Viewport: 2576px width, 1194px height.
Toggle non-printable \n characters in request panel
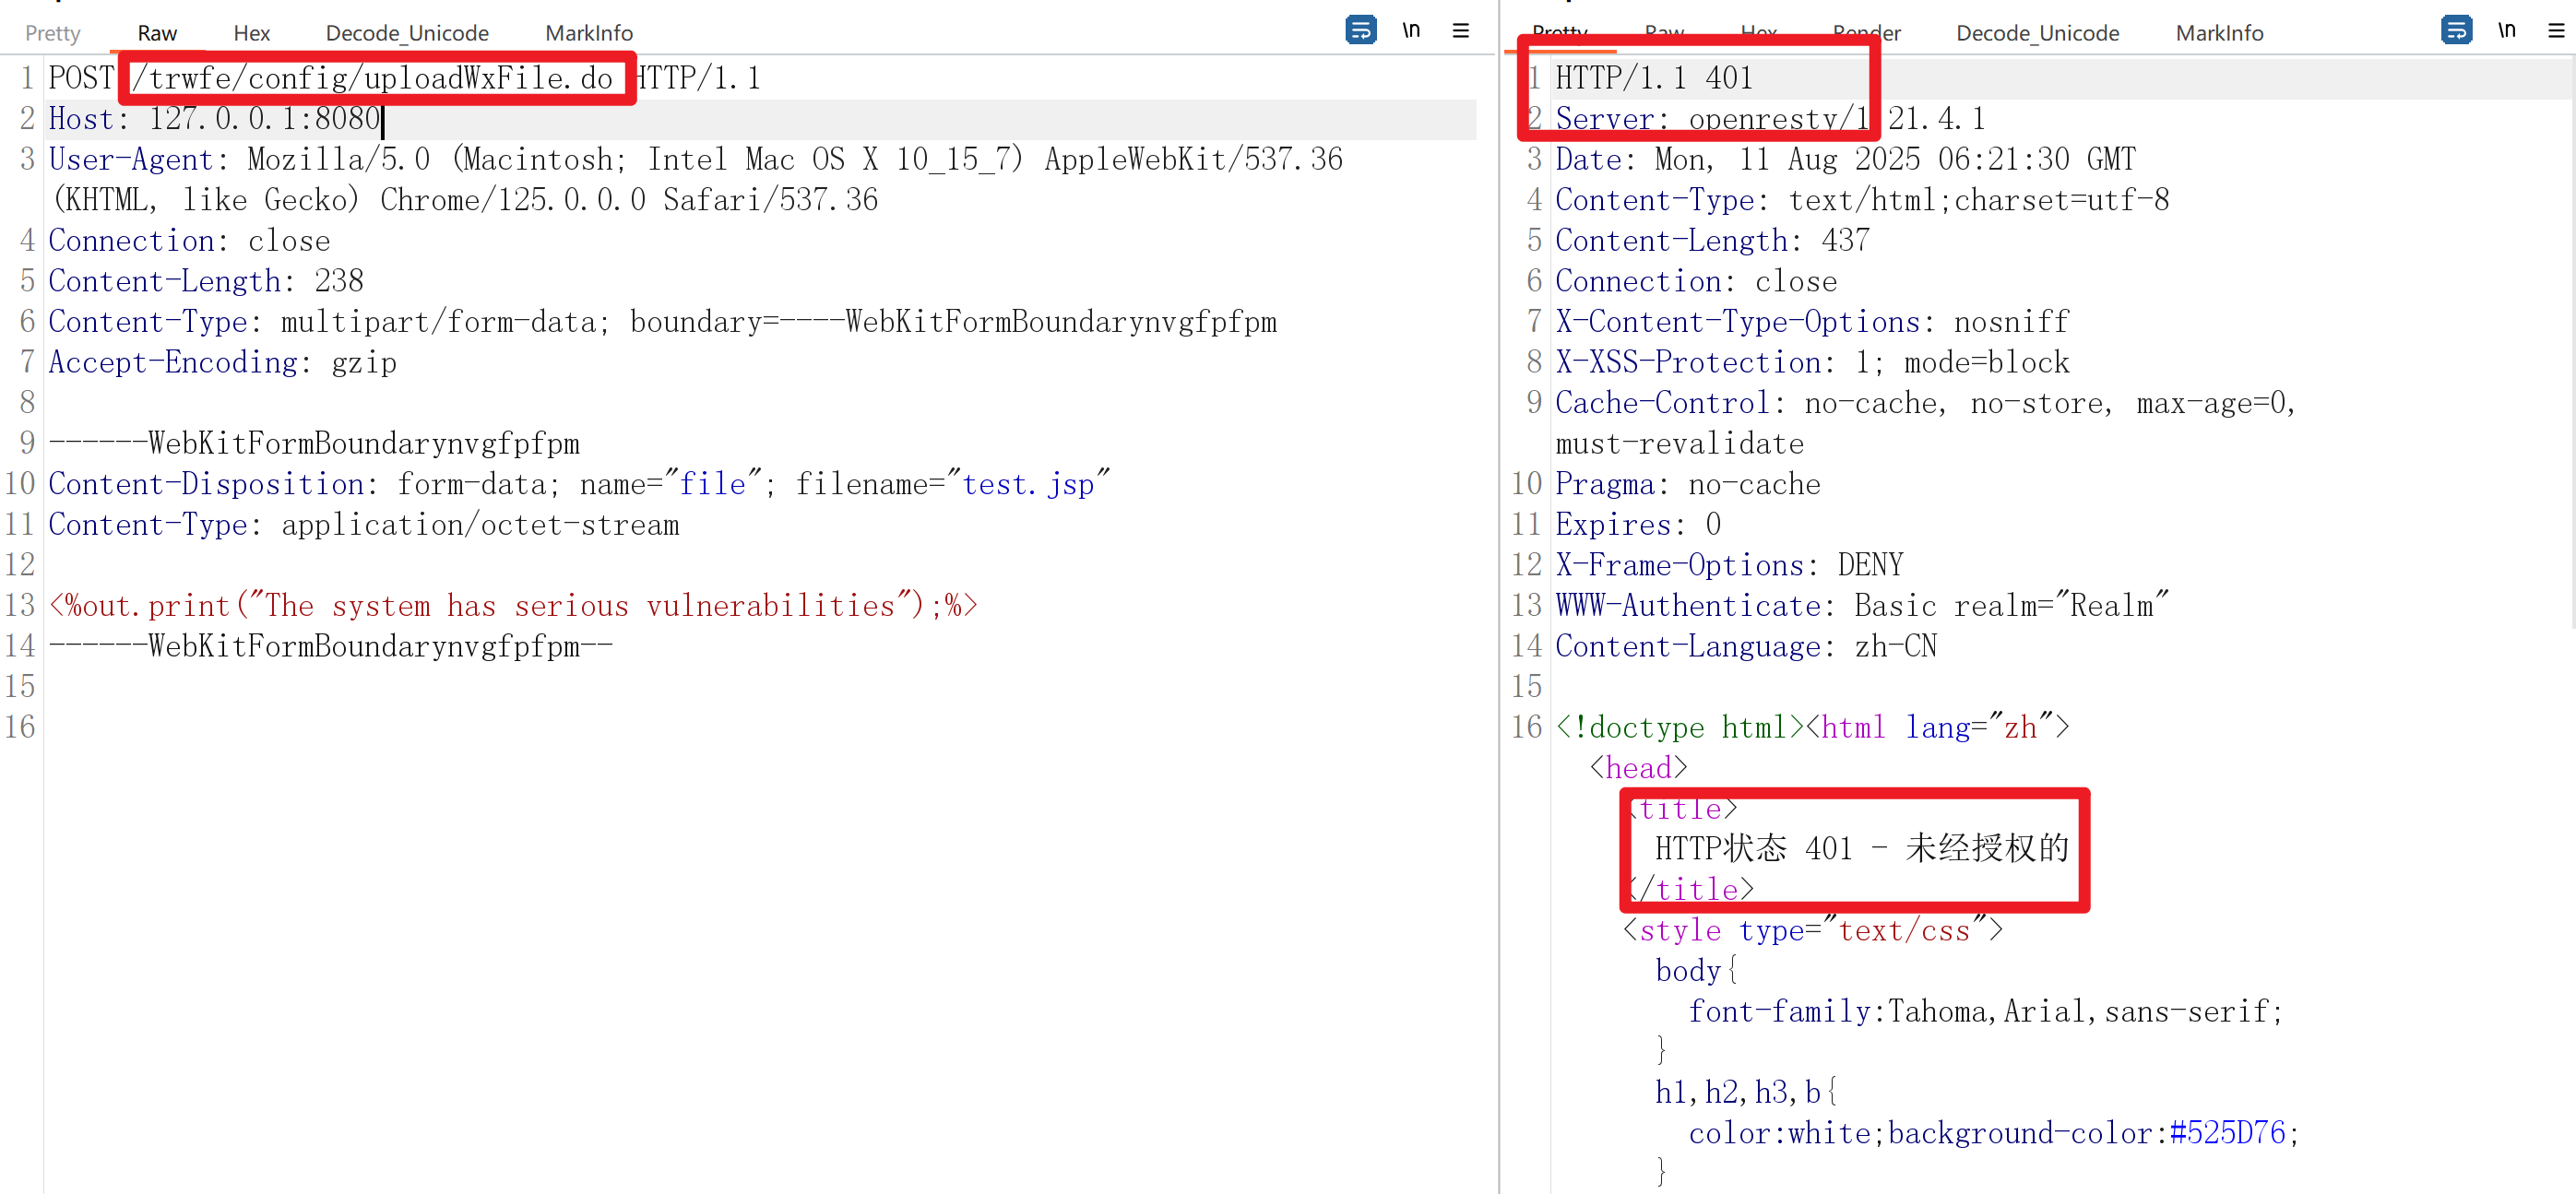point(1410,30)
